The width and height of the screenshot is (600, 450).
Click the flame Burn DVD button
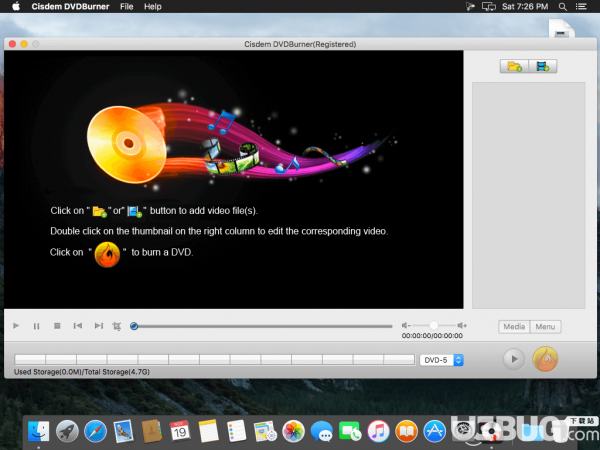pos(545,359)
